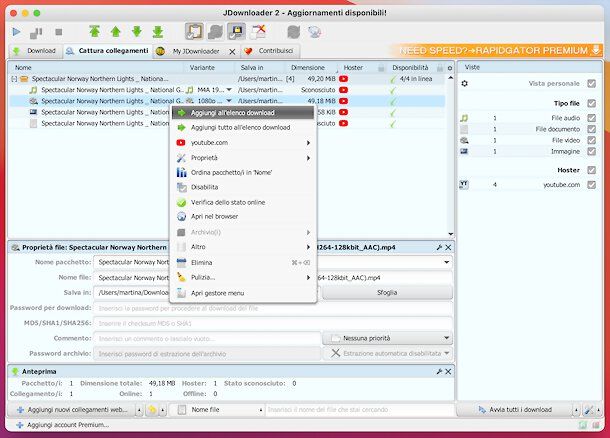
Task: Select Ordina pacchetto/i in 'Nome'
Action: pyautogui.click(x=243, y=172)
